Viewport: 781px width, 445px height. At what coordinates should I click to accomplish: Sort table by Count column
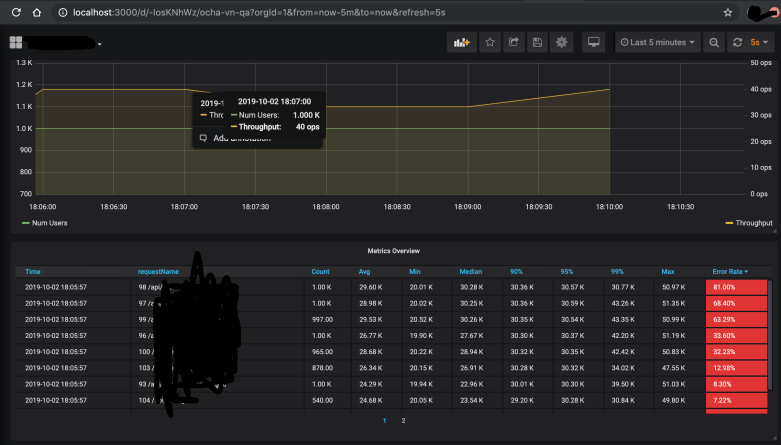(x=320, y=272)
